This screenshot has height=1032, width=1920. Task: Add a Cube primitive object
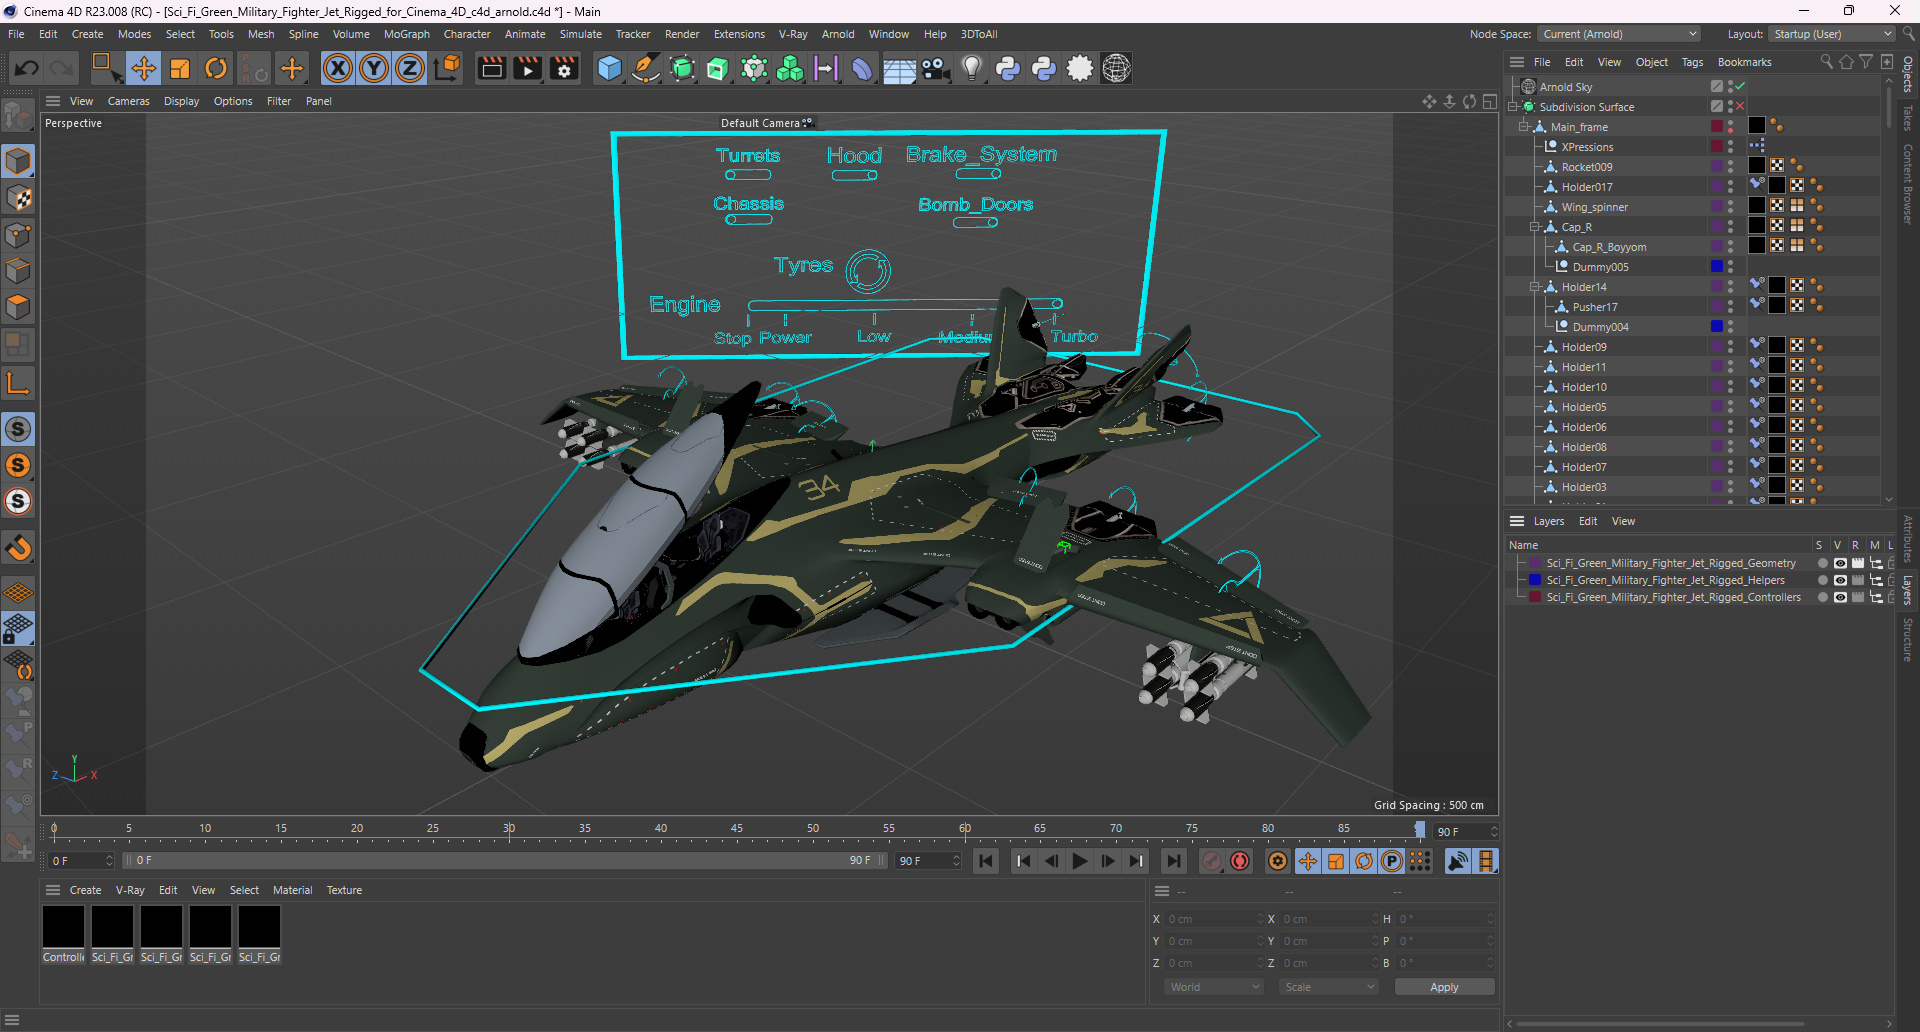pos(609,68)
